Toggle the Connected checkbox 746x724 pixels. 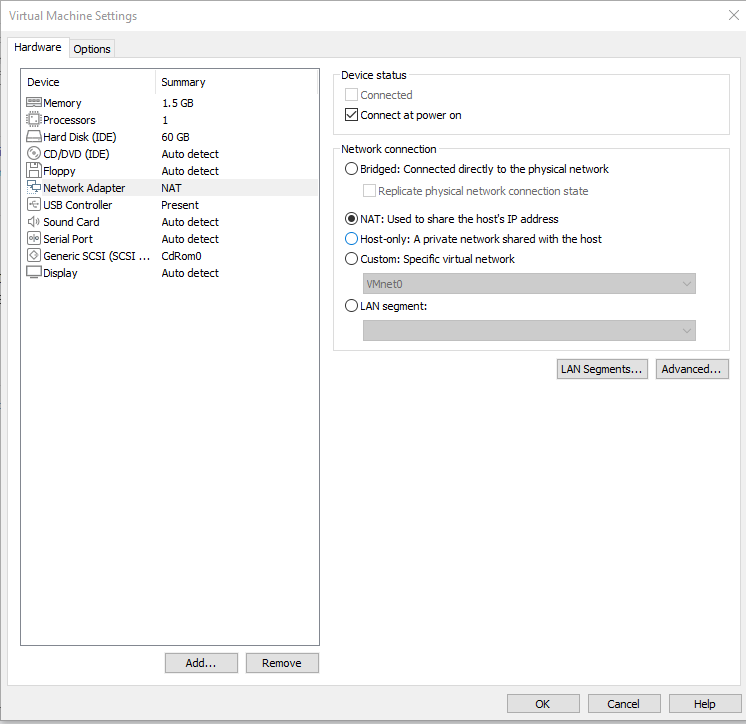[x=351, y=95]
